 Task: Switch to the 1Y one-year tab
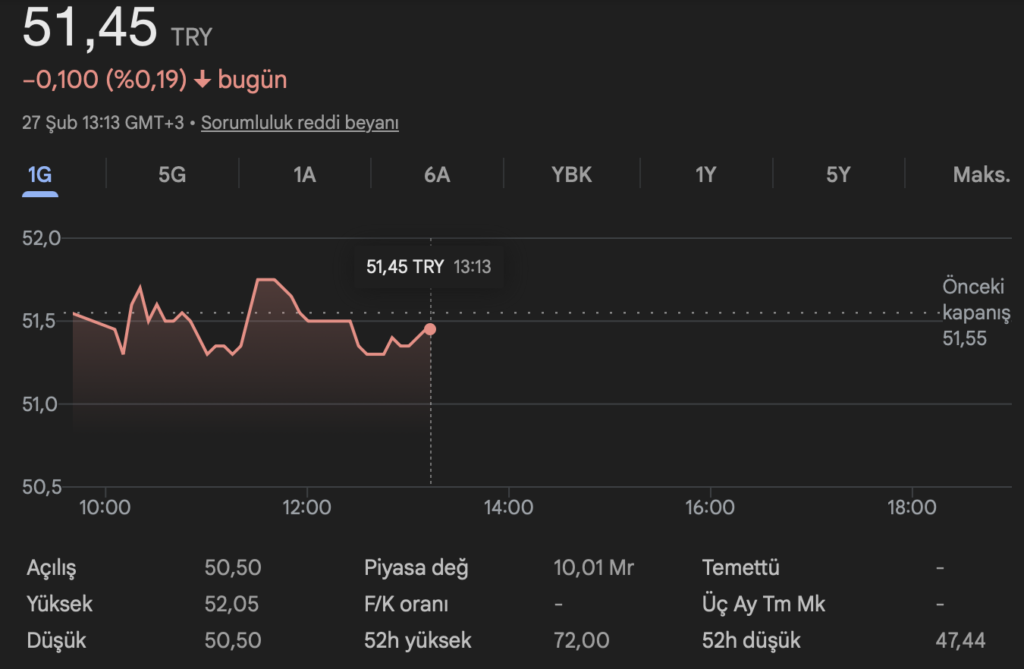706,175
